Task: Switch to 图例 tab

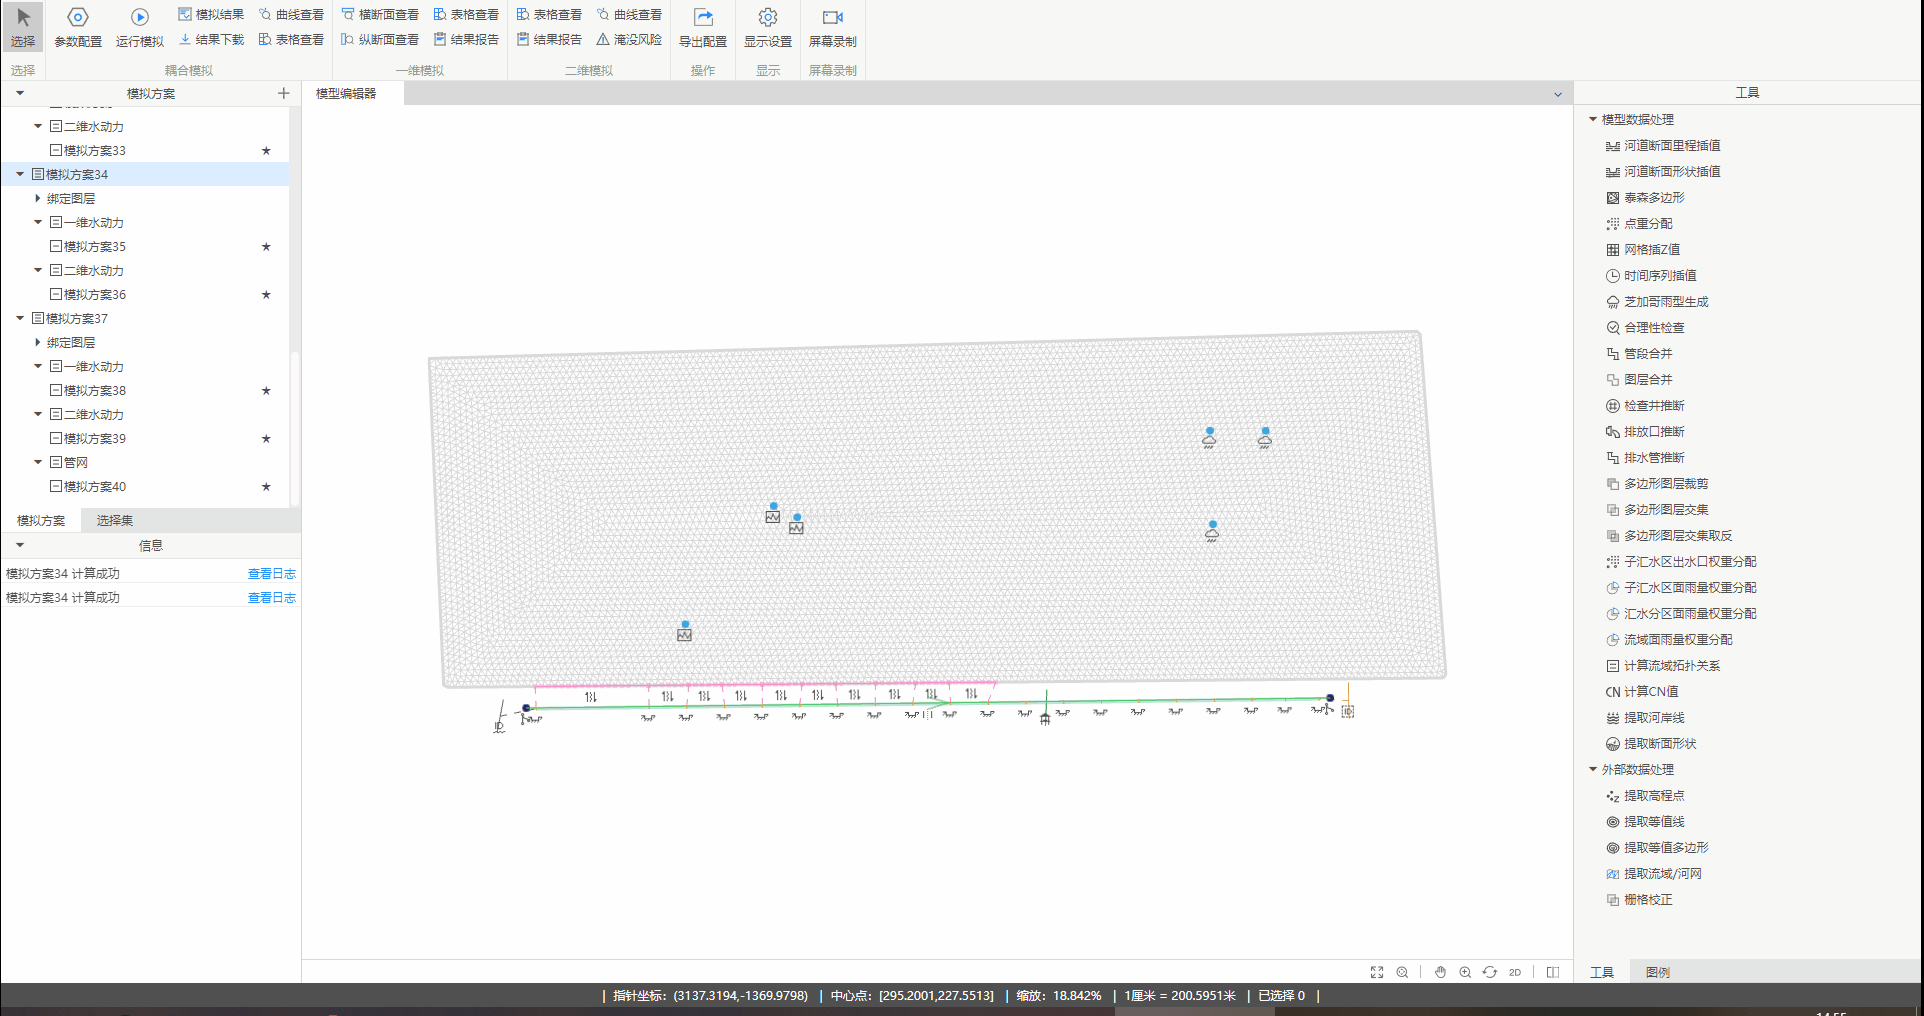Action: click(1657, 972)
